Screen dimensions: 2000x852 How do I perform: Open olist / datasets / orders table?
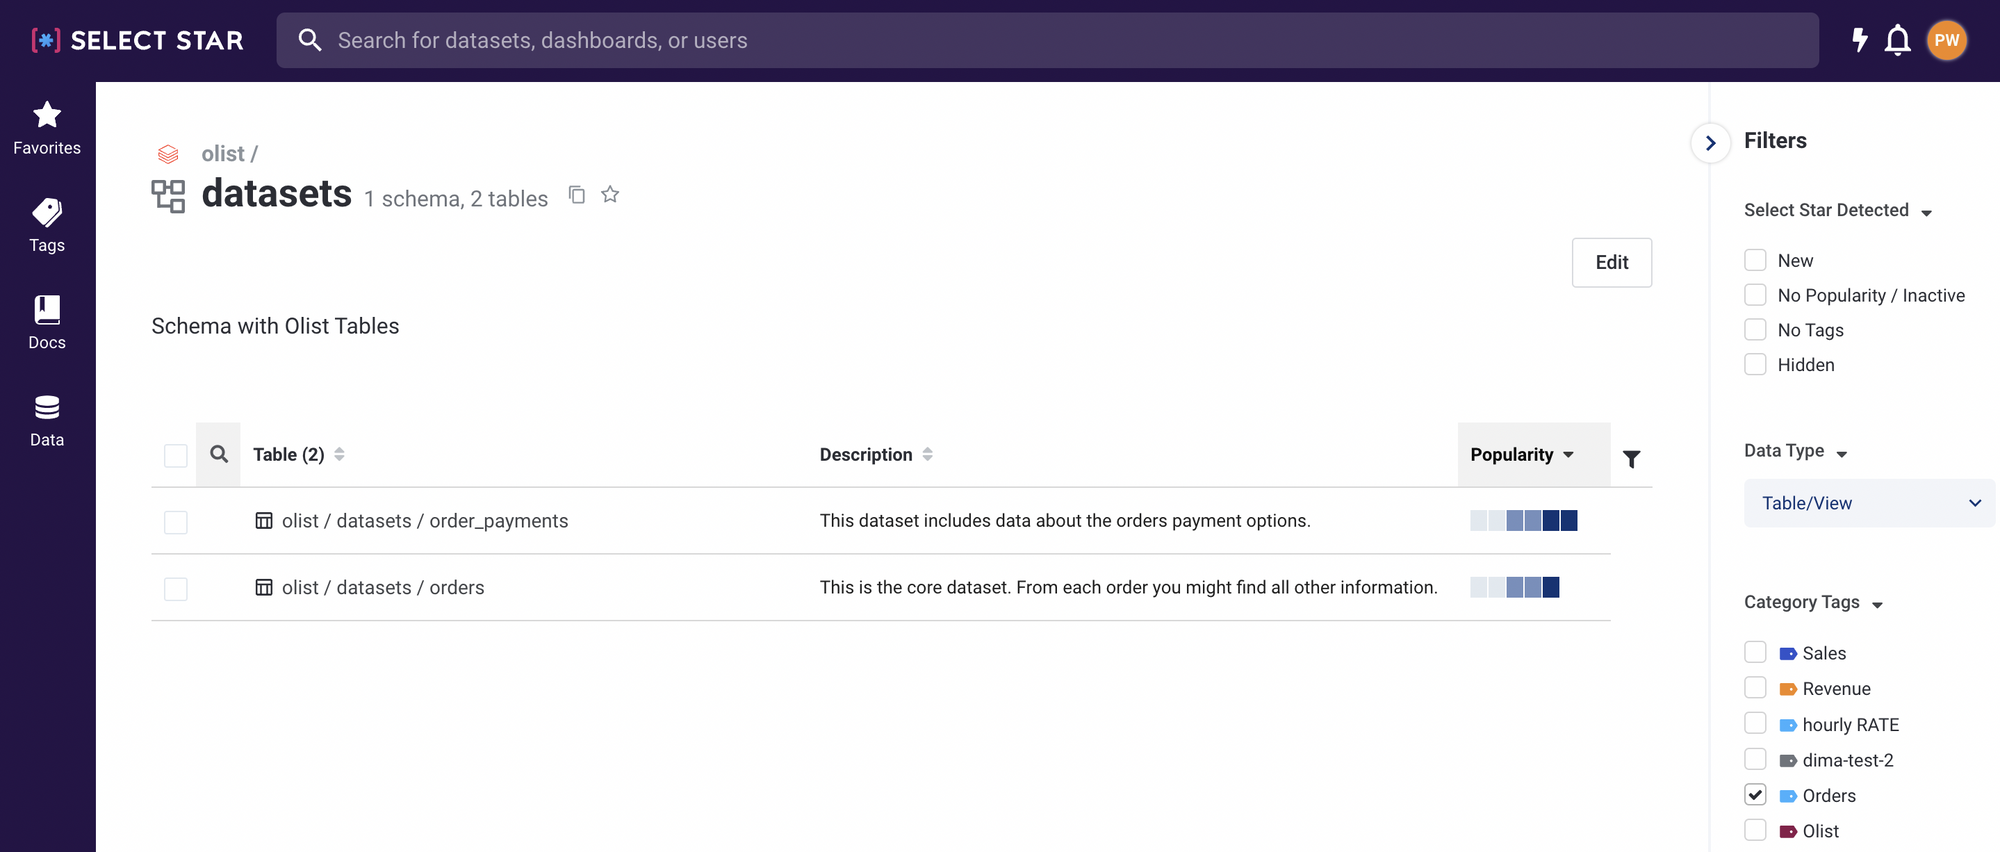383,587
